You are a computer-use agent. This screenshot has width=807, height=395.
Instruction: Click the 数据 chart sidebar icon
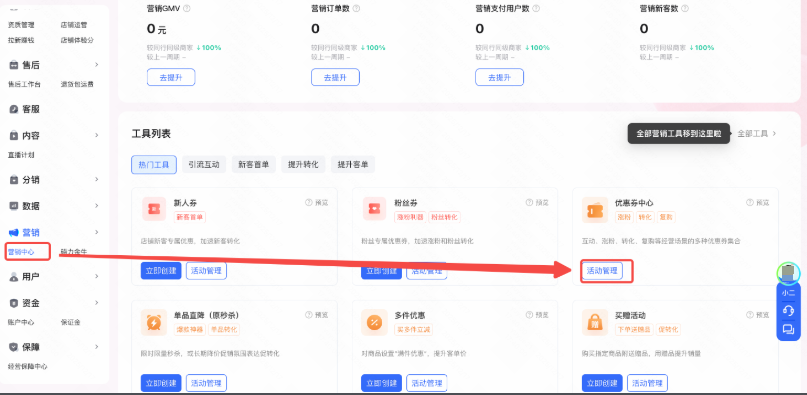14,206
